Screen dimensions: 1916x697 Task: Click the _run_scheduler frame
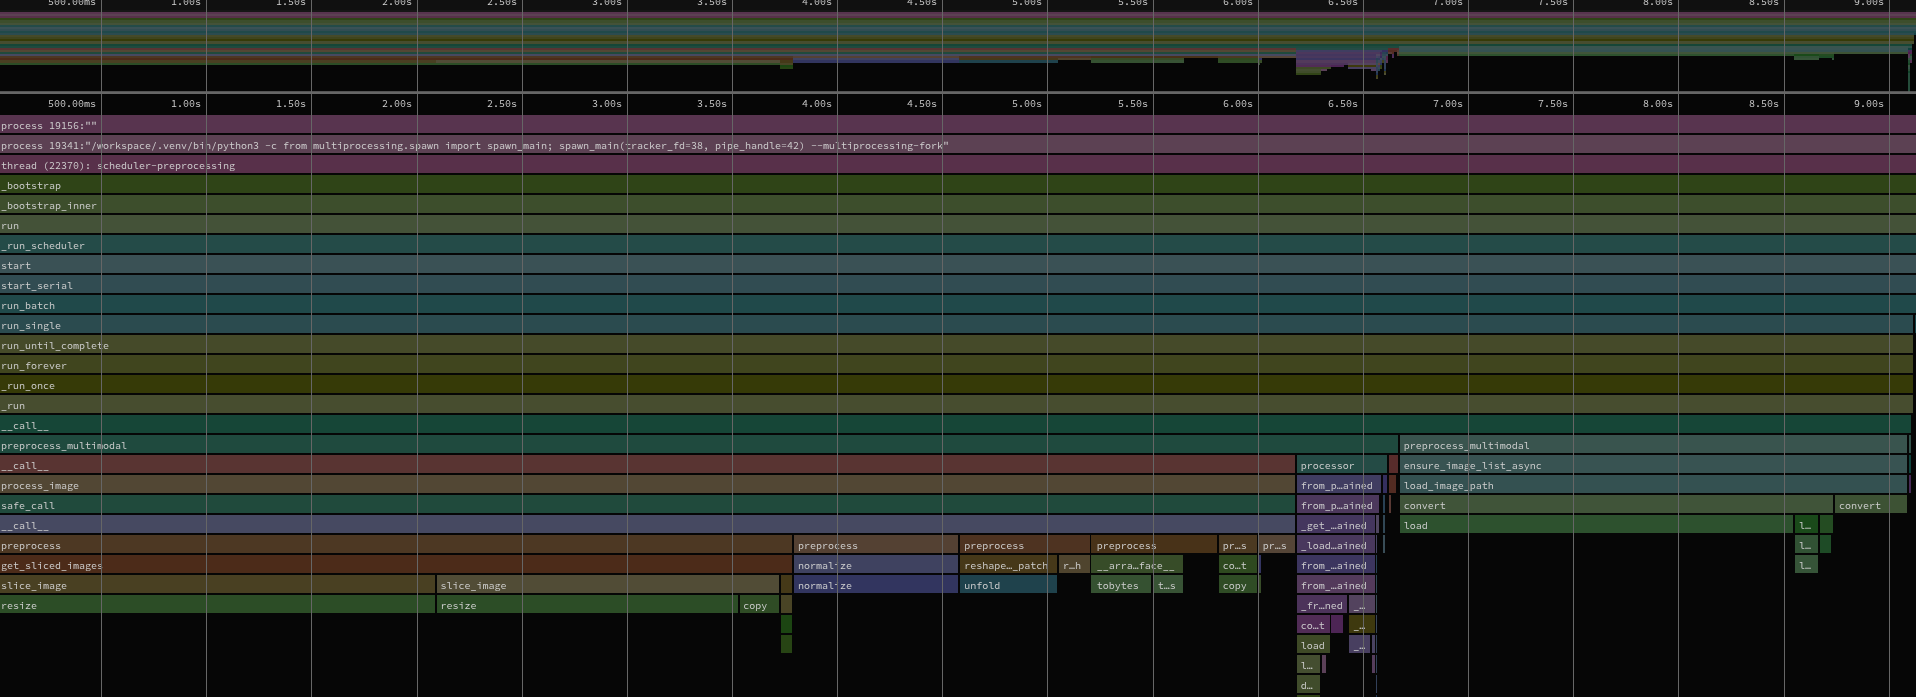958,245
